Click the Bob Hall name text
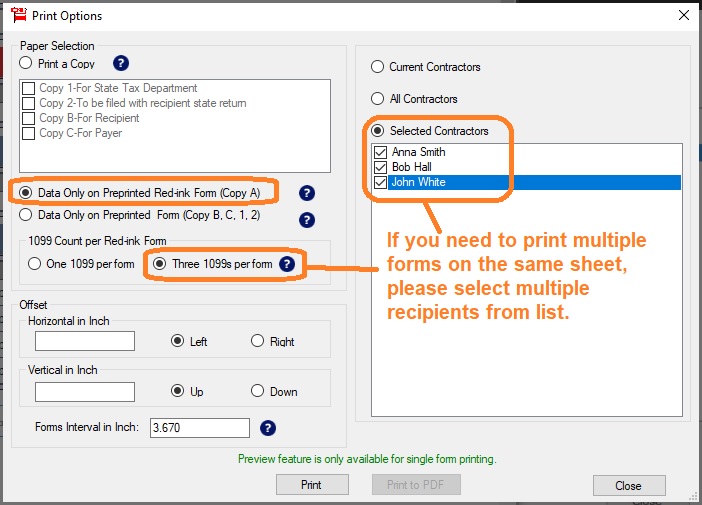Viewport: 702px width, 505px height. [412, 167]
